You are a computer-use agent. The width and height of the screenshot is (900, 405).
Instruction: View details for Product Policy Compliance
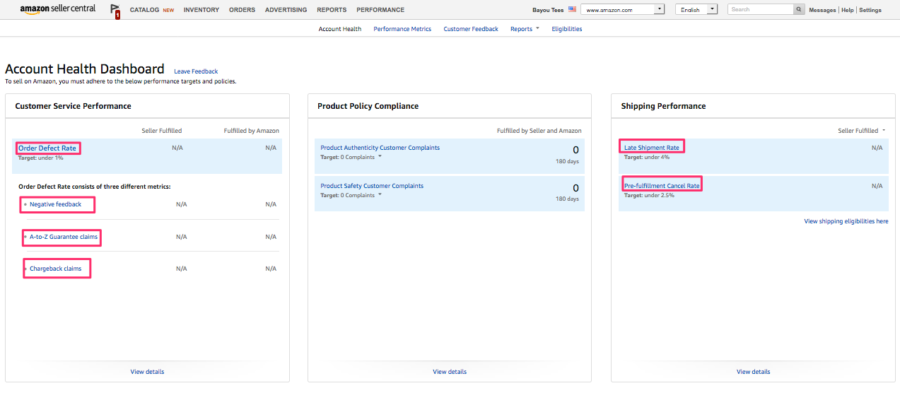pos(449,372)
